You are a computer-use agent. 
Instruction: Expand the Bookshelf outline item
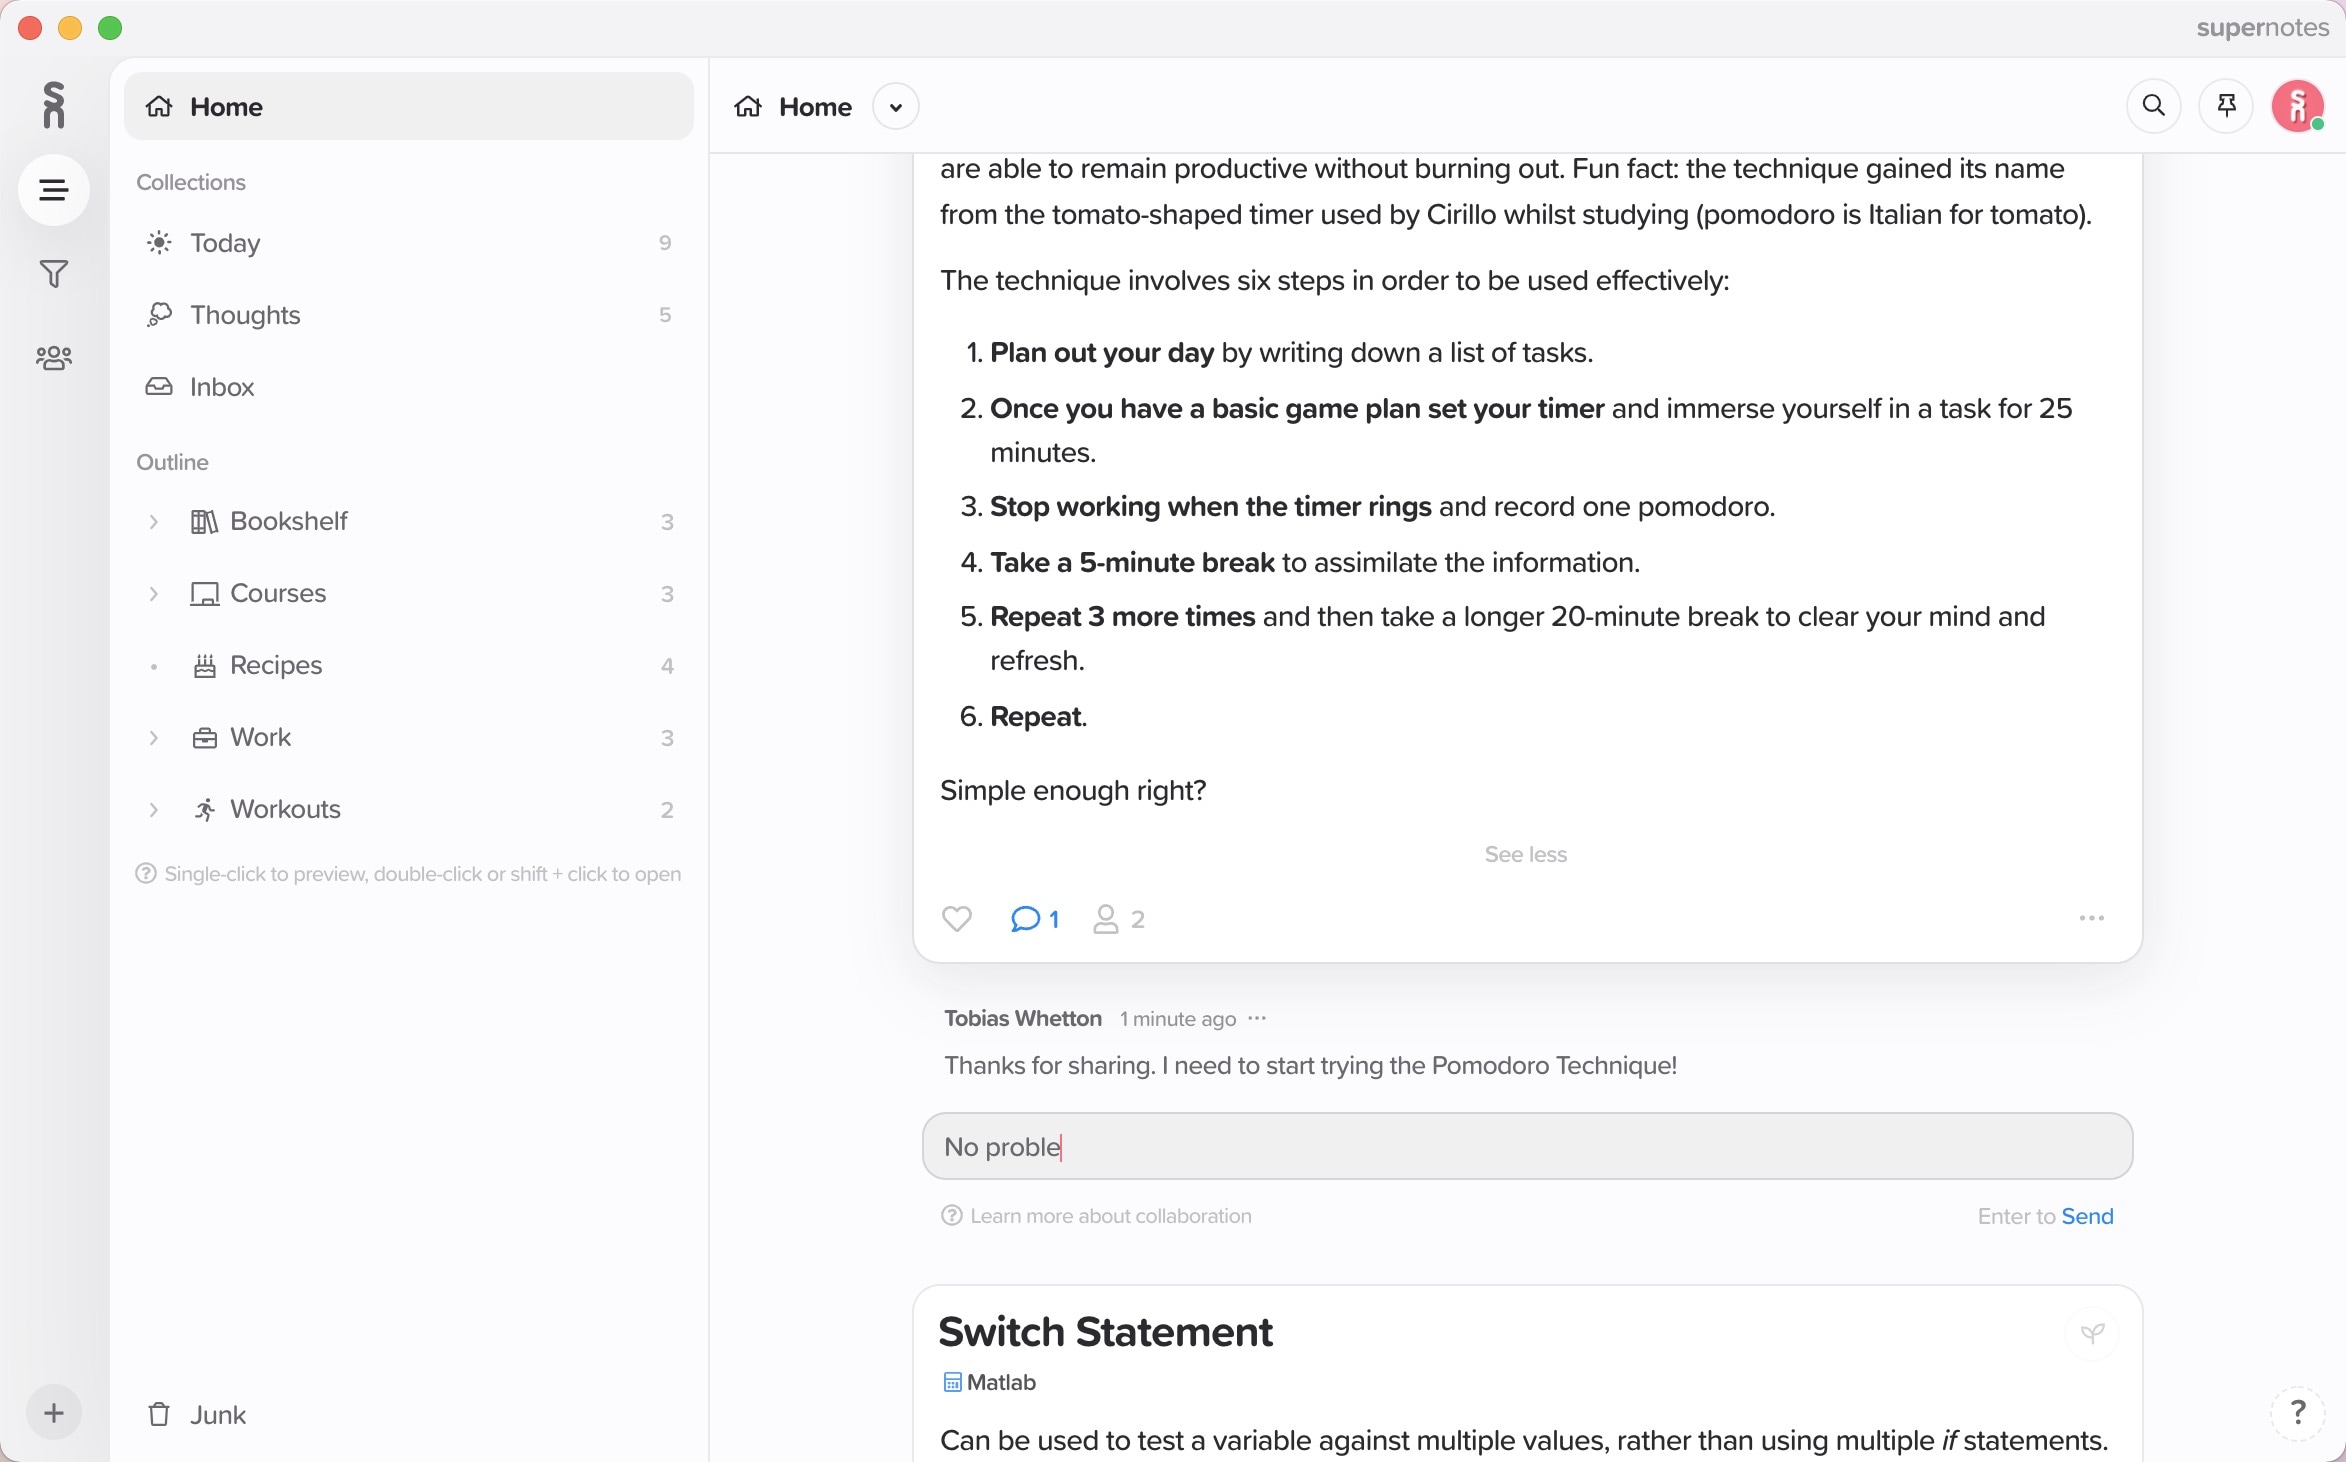pyautogui.click(x=153, y=521)
